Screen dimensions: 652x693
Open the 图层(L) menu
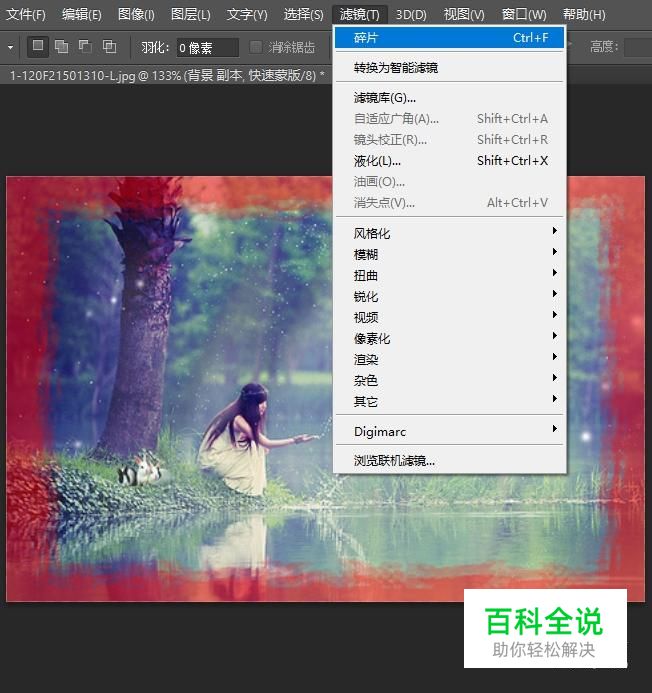(x=191, y=15)
